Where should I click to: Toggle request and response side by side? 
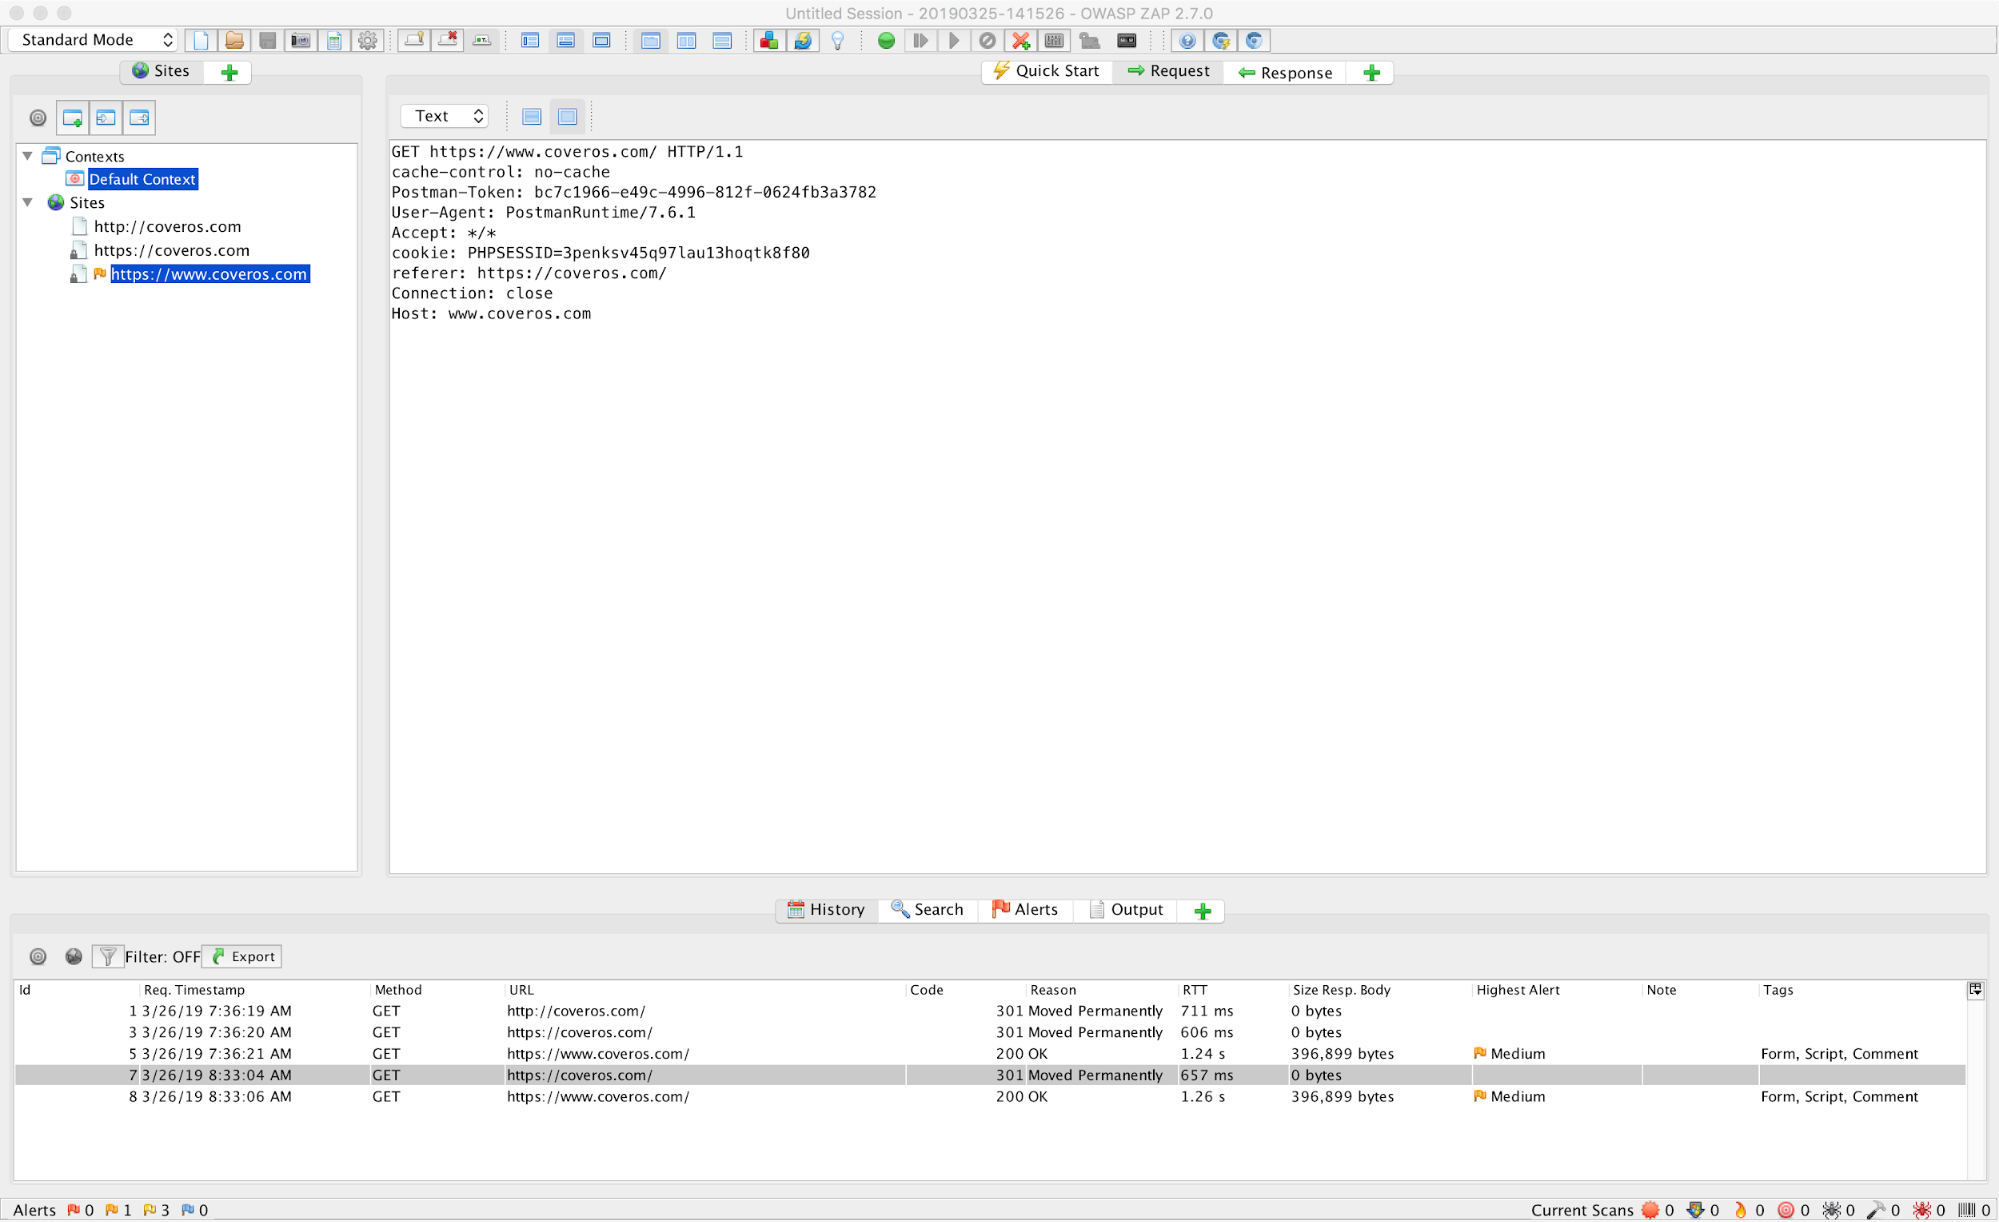pyautogui.click(x=686, y=40)
